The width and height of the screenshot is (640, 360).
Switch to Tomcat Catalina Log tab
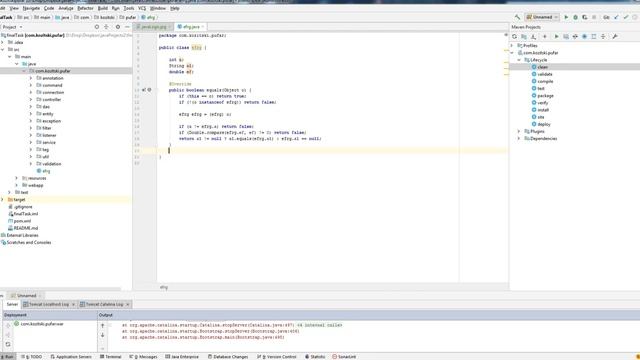coord(104,304)
